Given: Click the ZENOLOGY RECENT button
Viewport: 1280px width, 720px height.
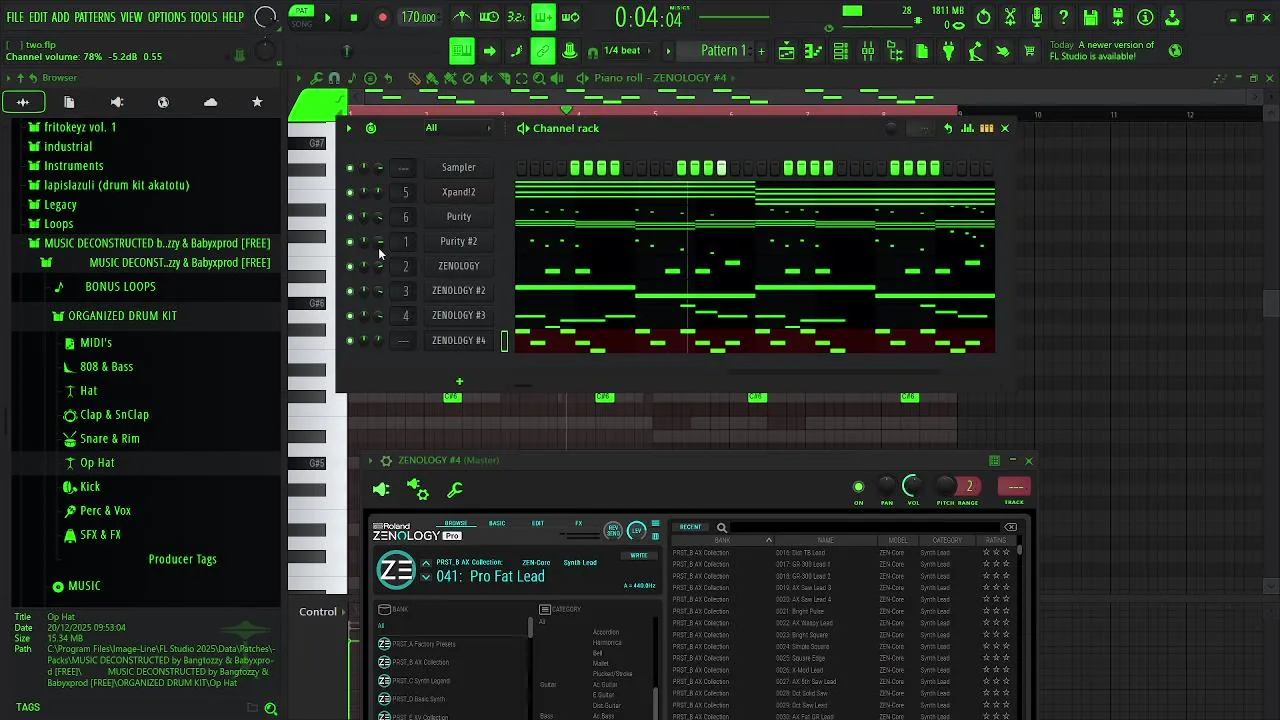Looking at the screenshot, I should (x=690, y=527).
